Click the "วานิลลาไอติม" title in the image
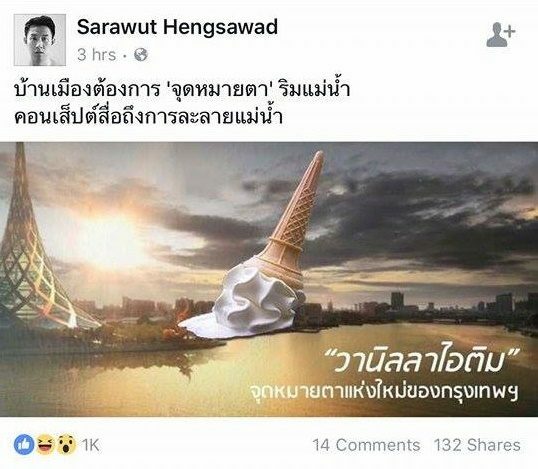 click(x=422, y=361)
